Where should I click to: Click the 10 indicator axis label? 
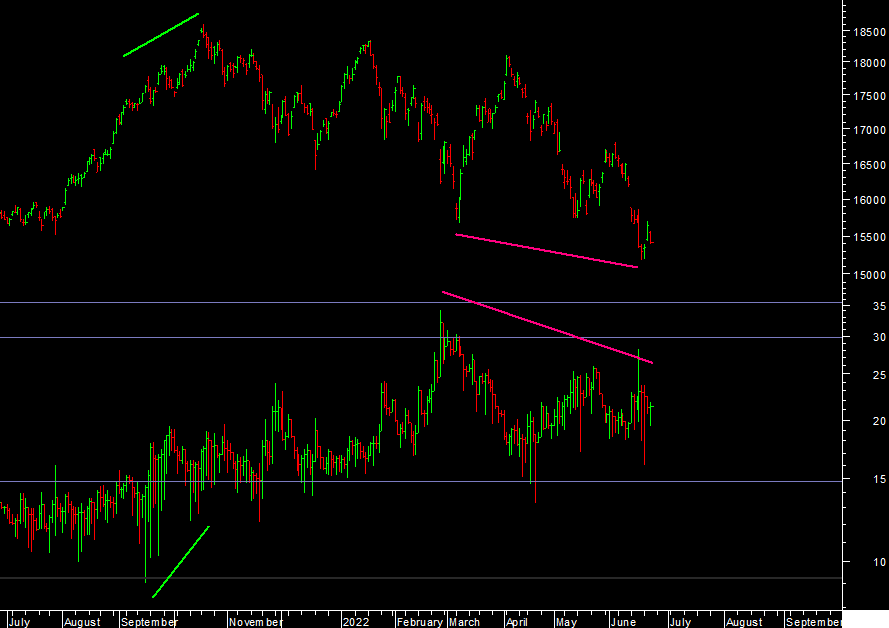click(879, 562)
